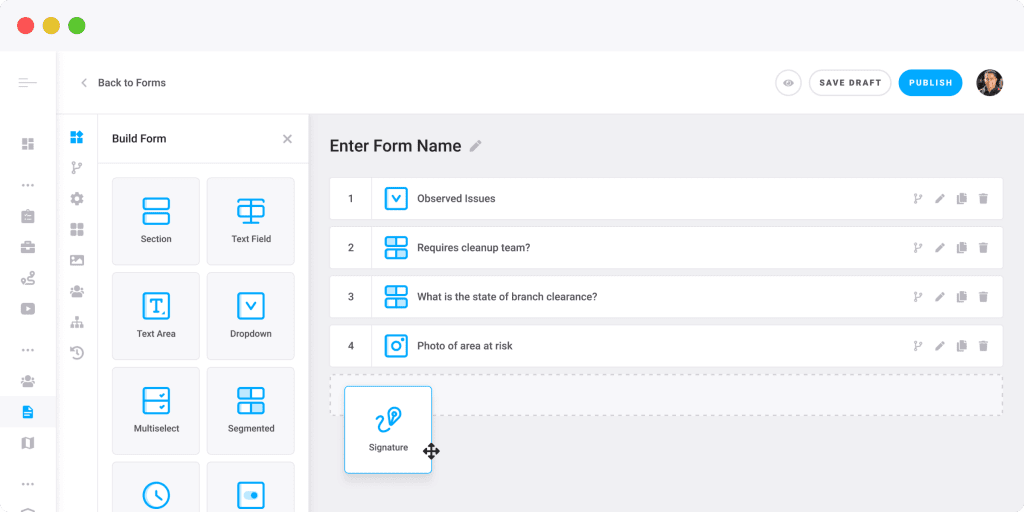Delete the branch clearance question
1024x512 pixels.
click(983, 296)
